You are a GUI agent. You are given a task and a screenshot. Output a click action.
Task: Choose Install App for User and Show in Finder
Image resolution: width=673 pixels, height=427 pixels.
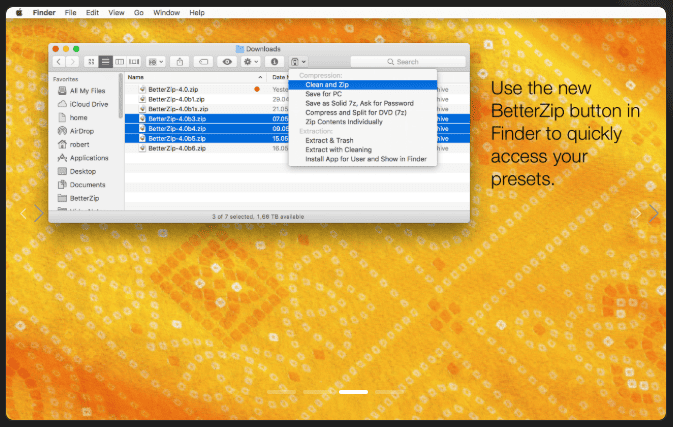click(x=363, y=159)
